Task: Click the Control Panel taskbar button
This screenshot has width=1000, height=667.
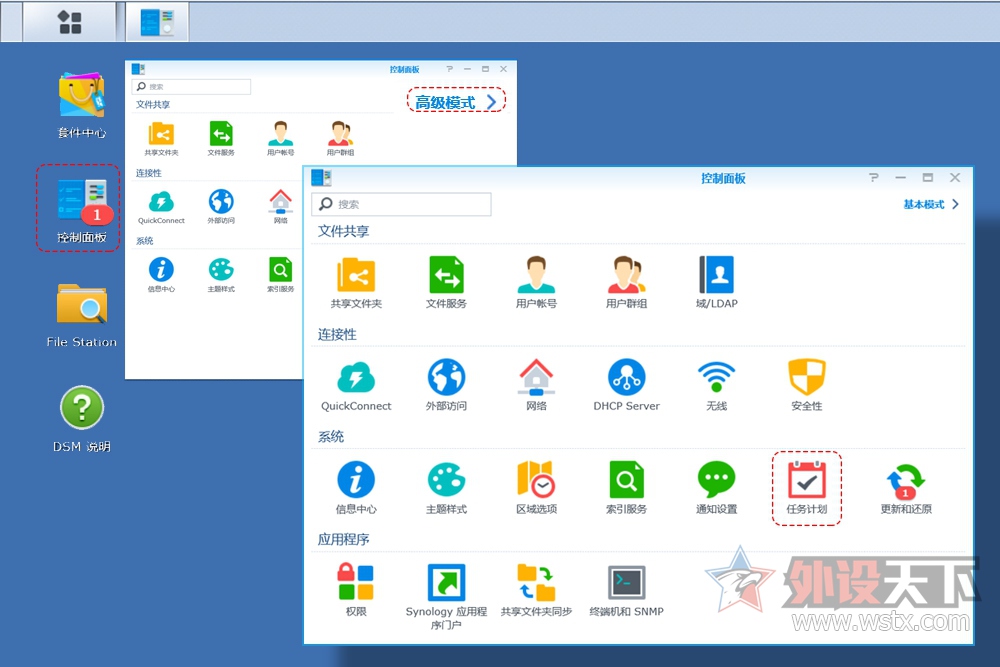Action: (157, 22)
